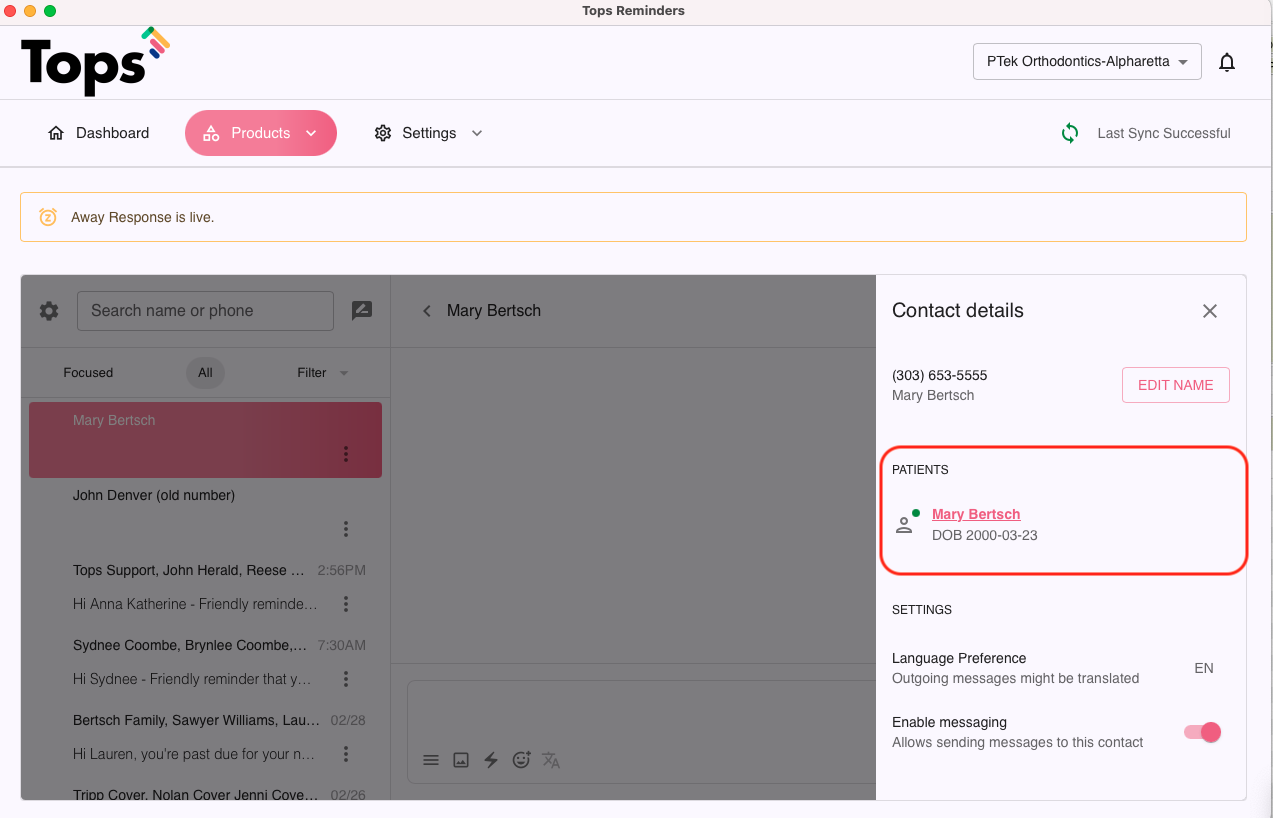Switch to the Focused tab

point(88,373)
